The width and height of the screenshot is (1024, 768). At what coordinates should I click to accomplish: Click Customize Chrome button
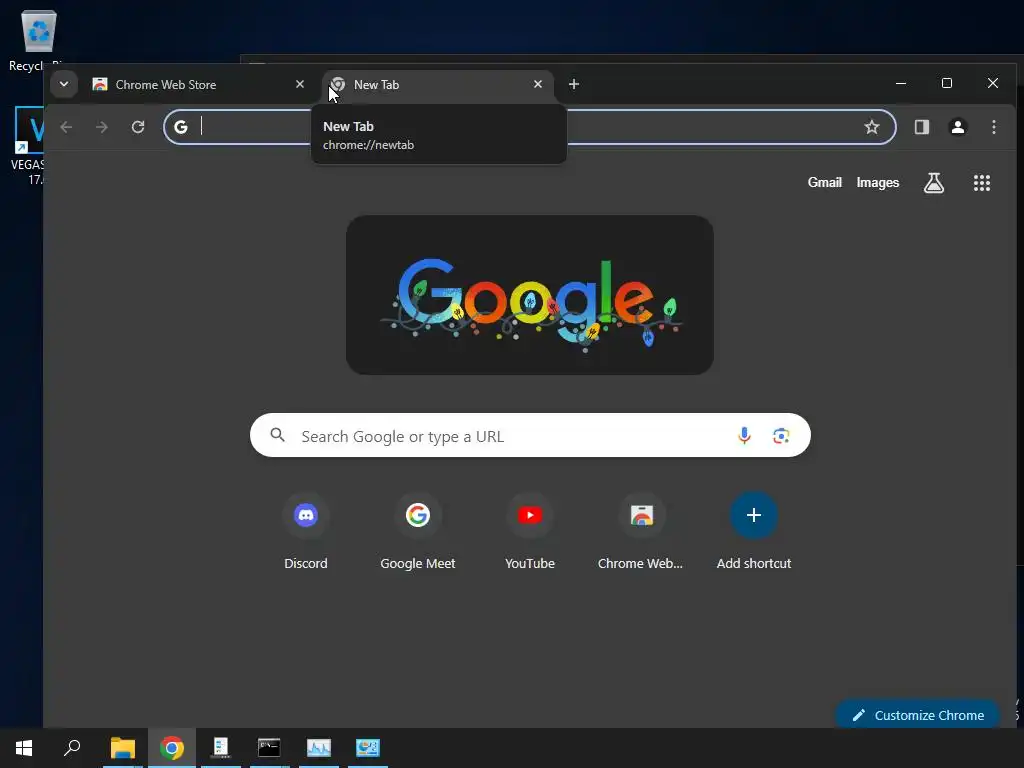point(918,715)
